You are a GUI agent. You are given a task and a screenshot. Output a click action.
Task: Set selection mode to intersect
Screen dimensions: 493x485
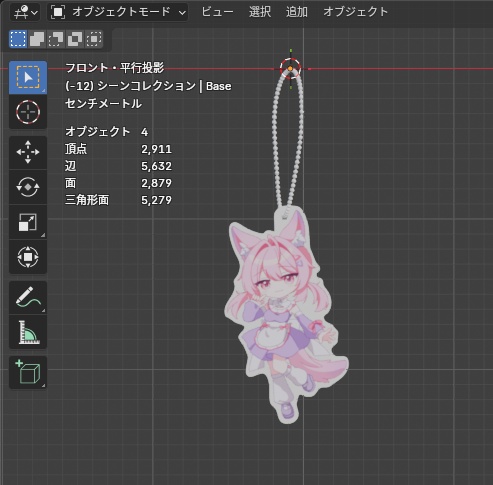pyautogui.click(x=94, y=39)
